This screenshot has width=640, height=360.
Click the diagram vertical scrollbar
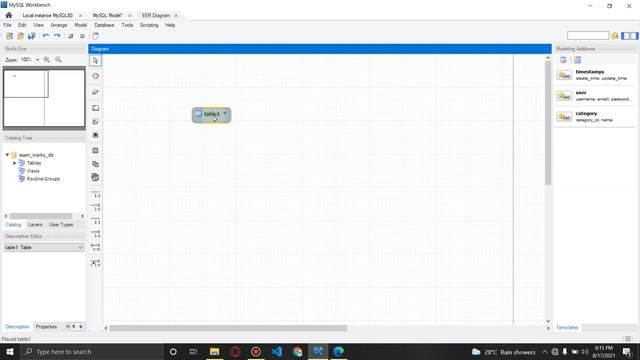[x=548, y=122]
